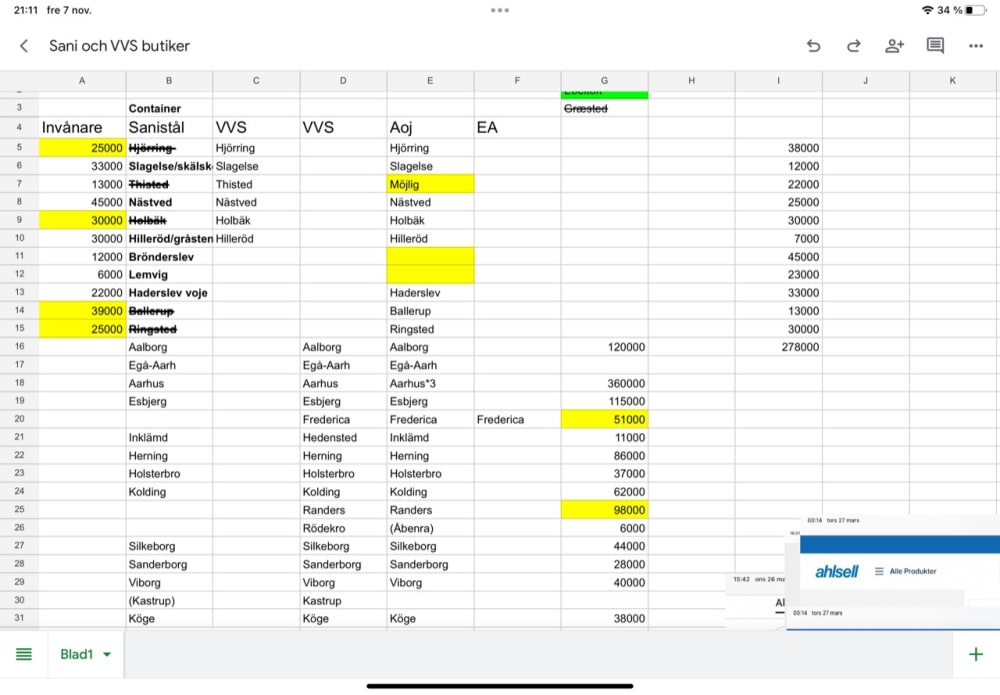
Task: Select the Rödekro cell
Action: click(343, 529)
